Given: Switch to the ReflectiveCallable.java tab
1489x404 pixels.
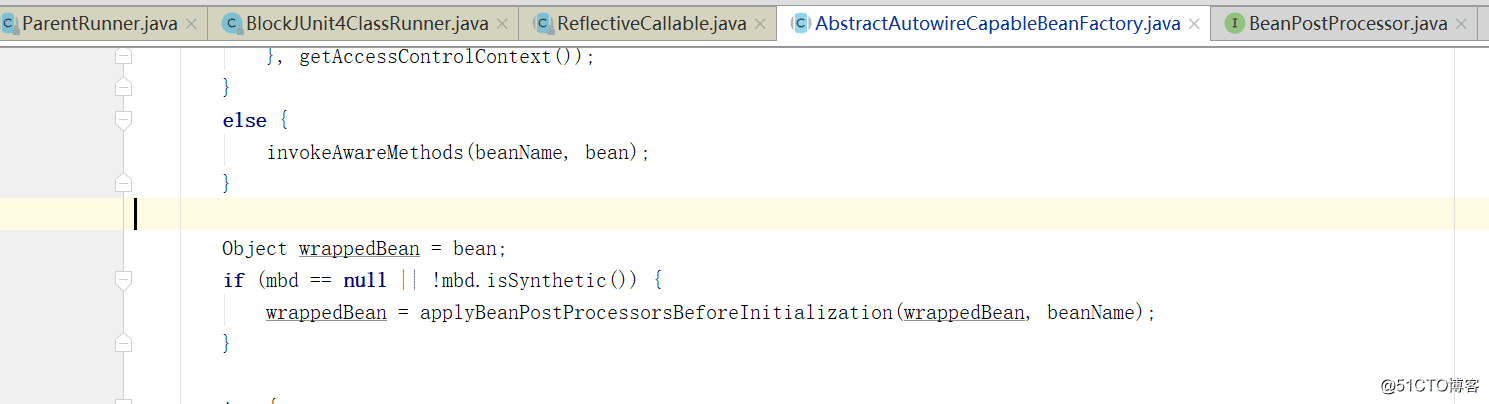Looking at the screenshot, I should click(x=651, y=23).
